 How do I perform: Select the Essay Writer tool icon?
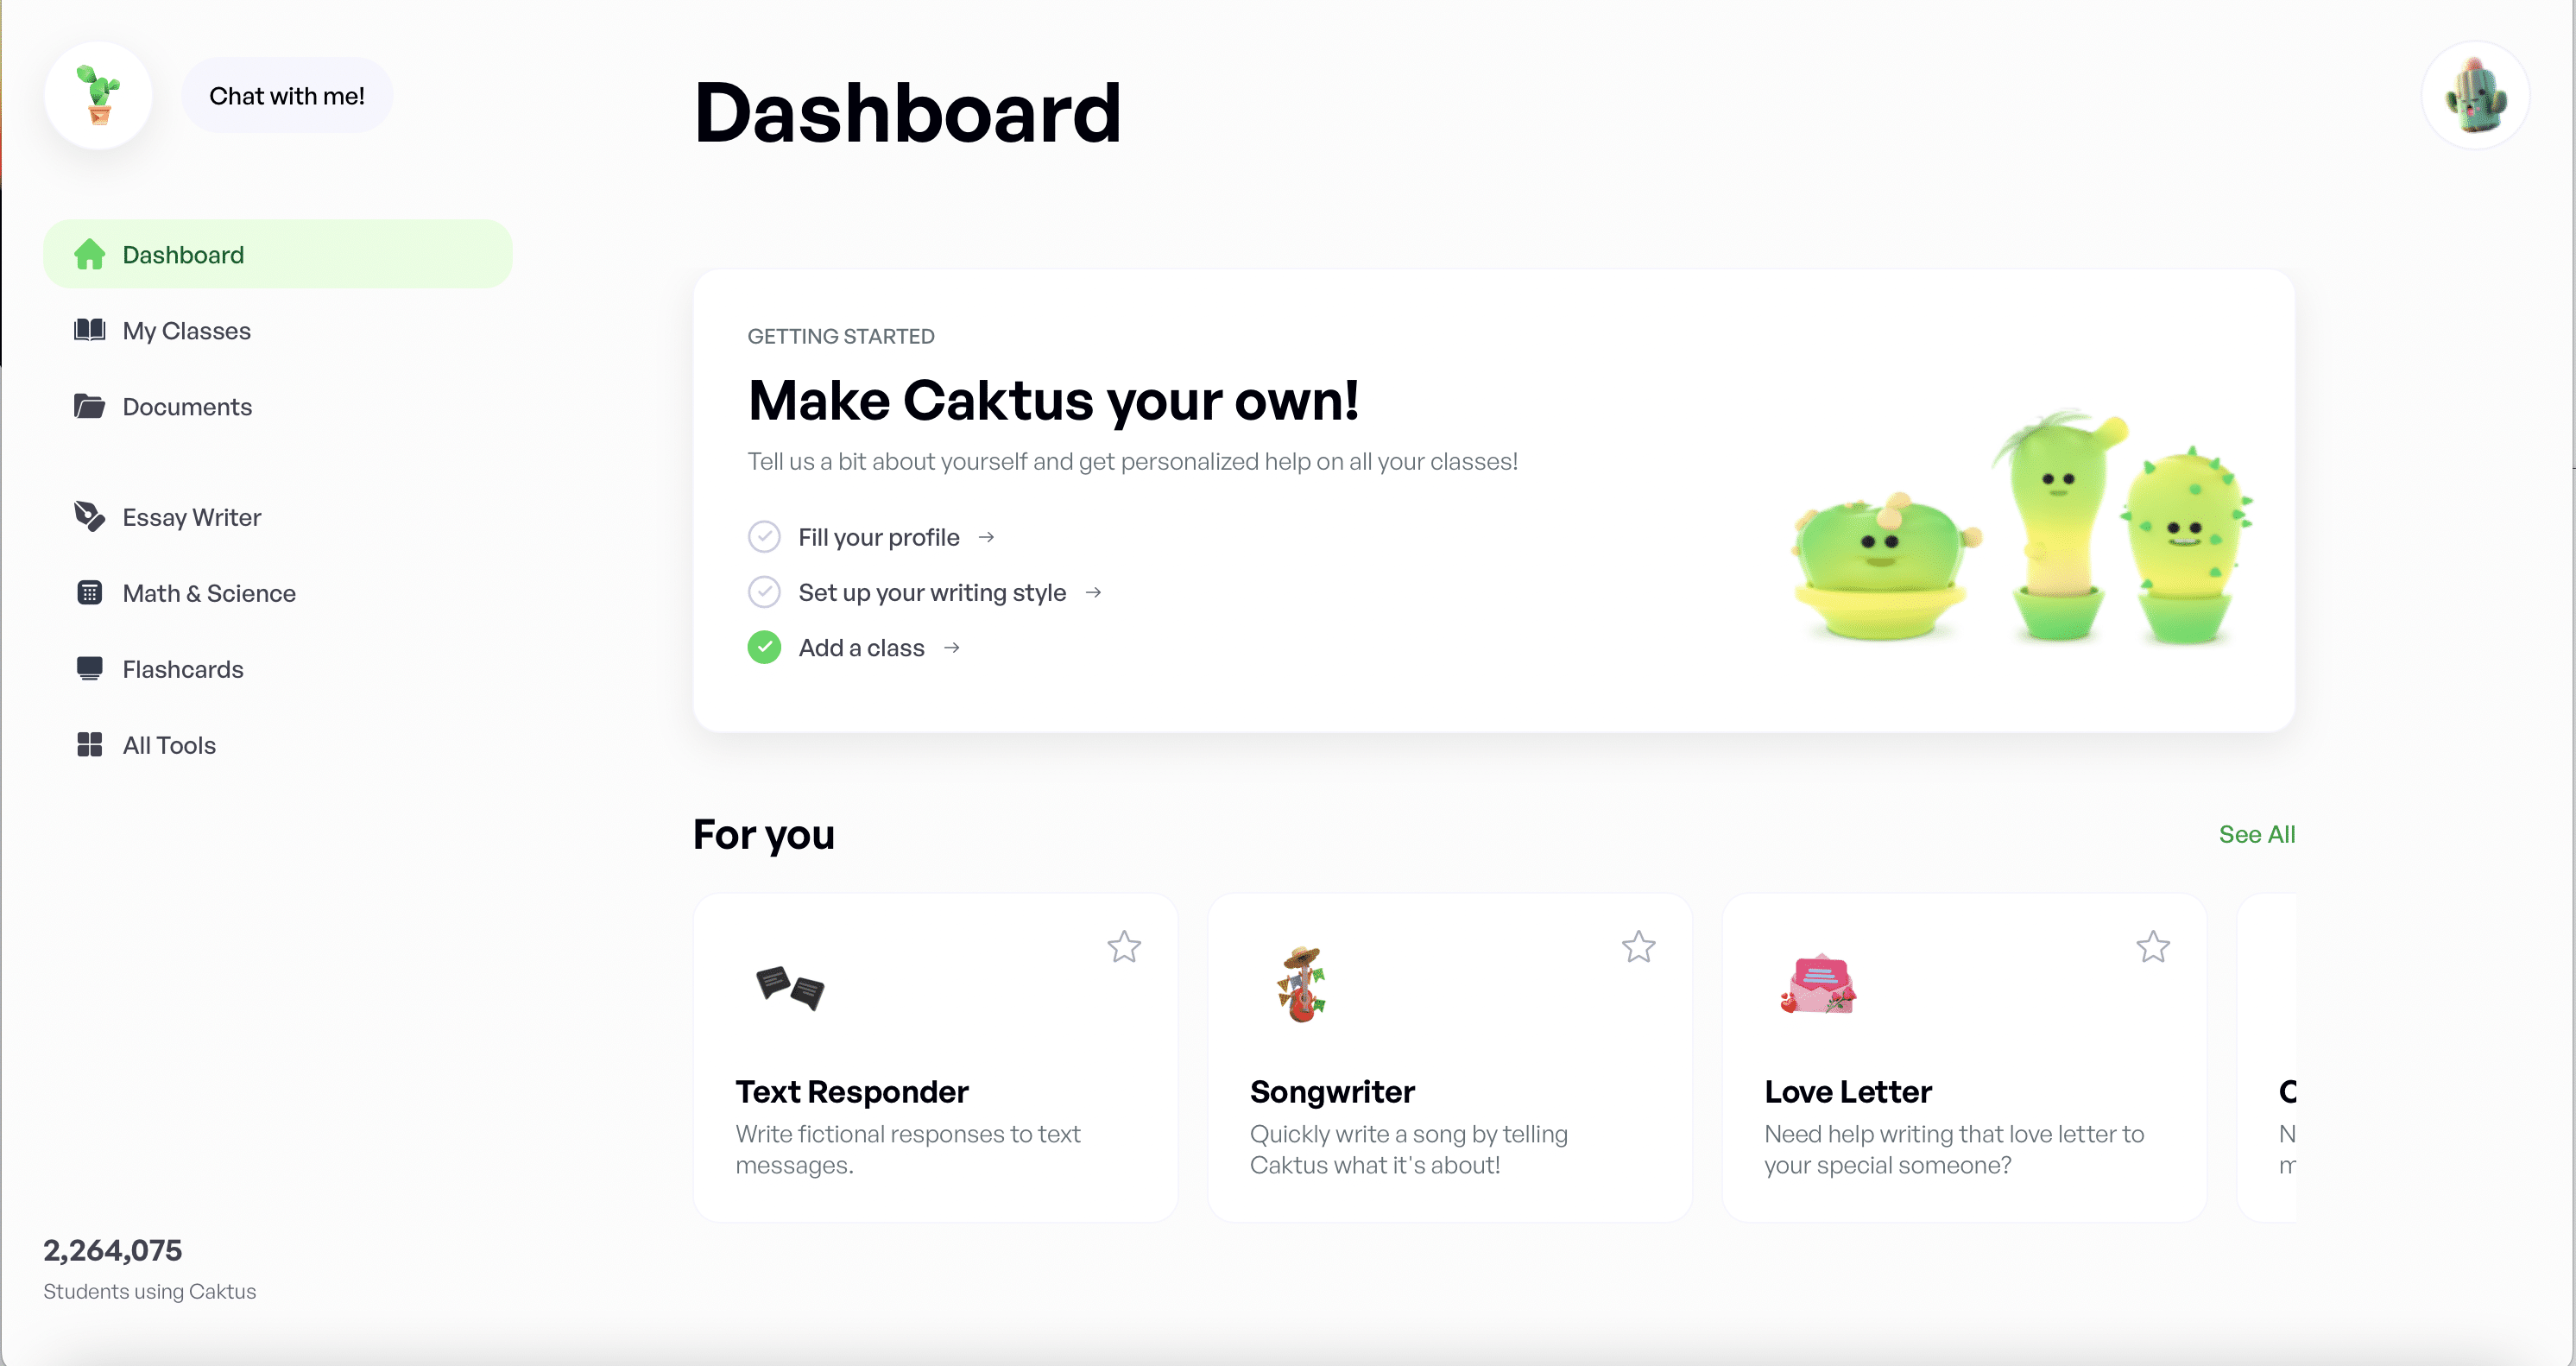pos(89,516)
